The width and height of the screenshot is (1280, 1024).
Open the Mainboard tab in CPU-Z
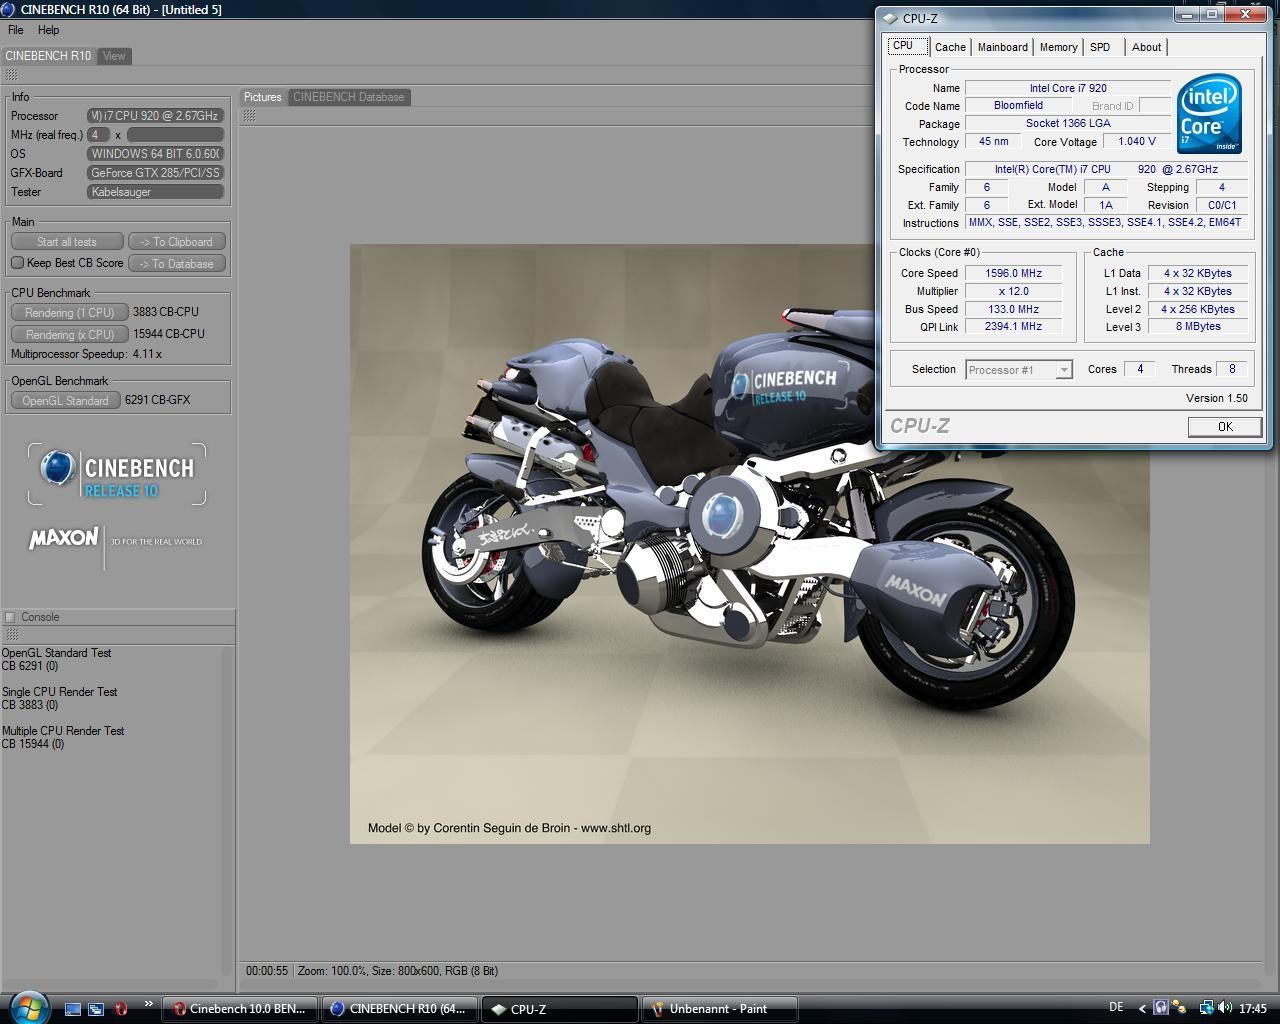point(1003,47)
